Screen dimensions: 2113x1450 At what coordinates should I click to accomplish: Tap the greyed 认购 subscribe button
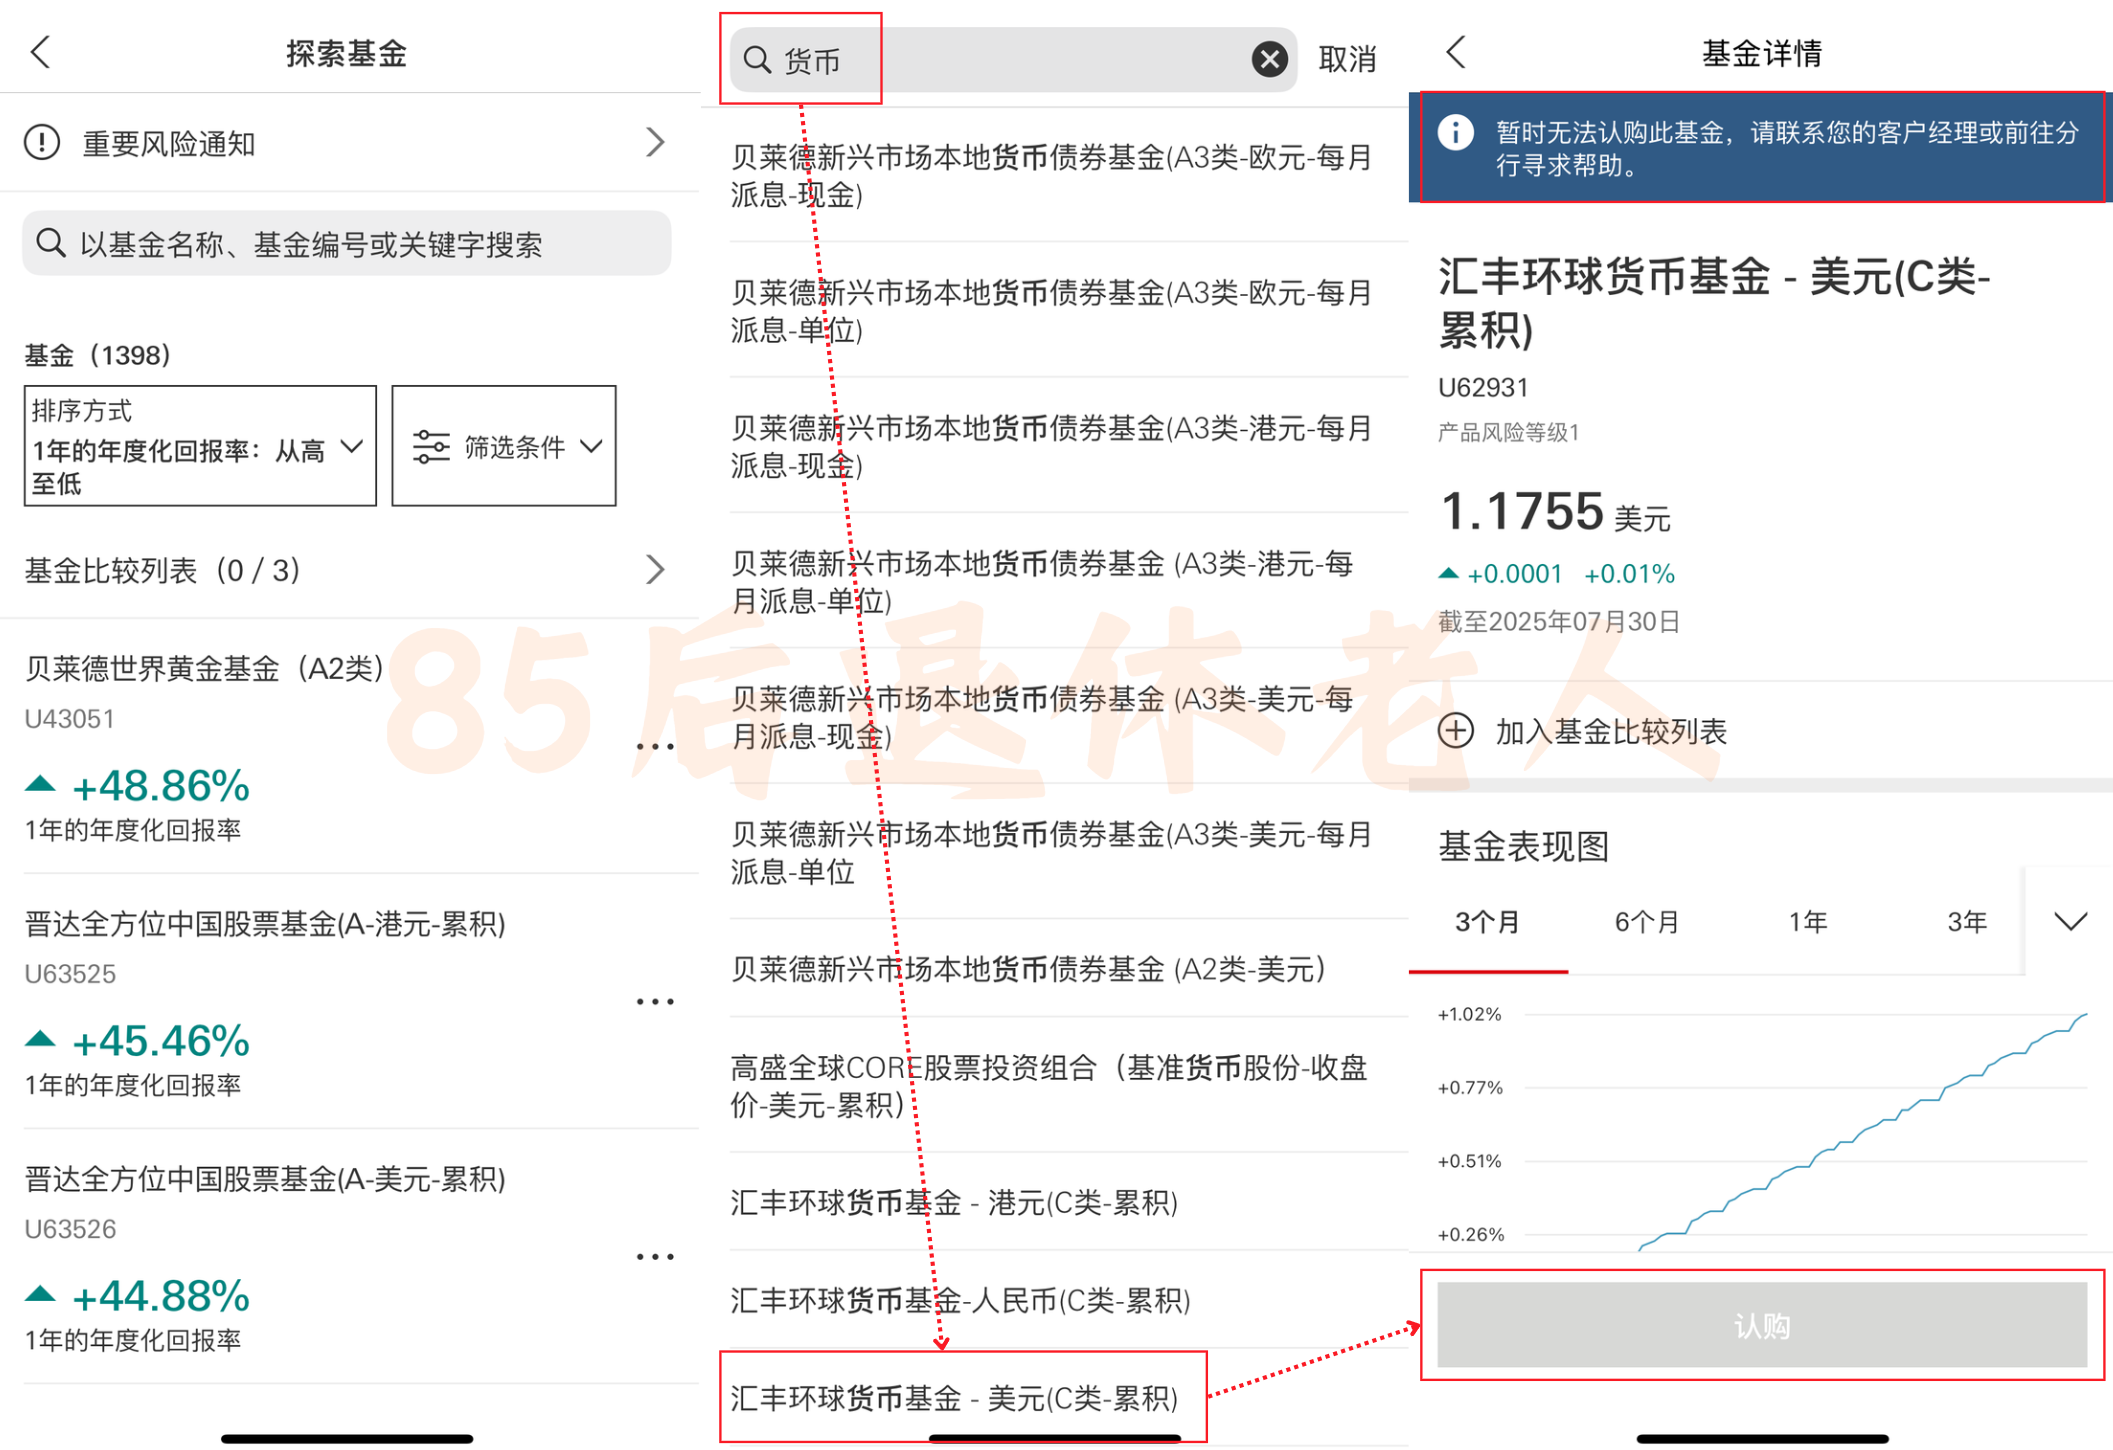pyautogui.click(x=1761, y=1326)
